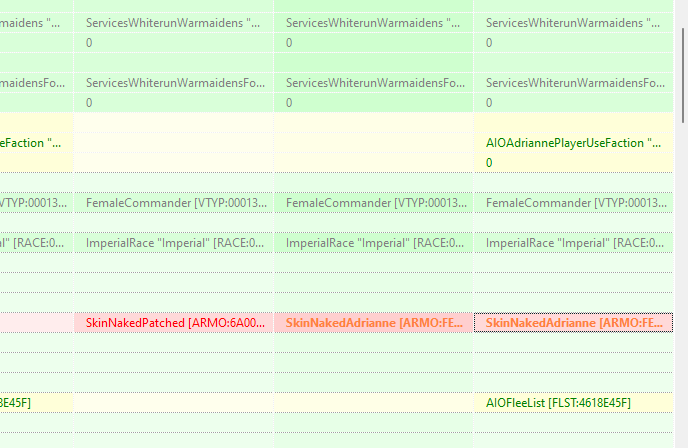Select the SkinNakedPatched [ARMO:6A00... cell
This screenshot has width=688, height=448.
(x=174, y=323)
